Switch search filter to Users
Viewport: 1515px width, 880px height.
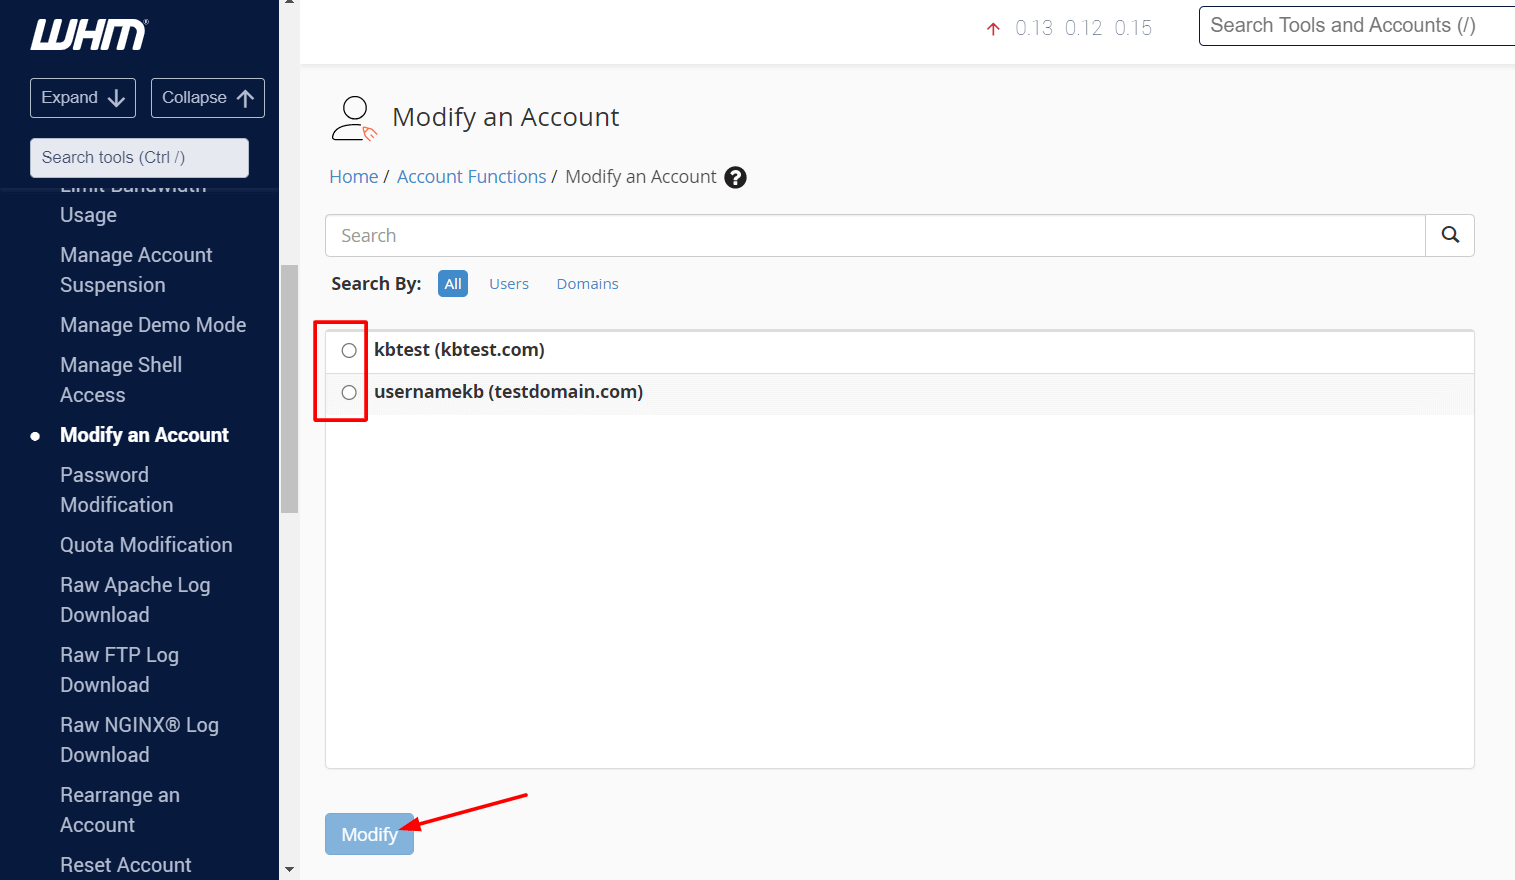point(509,283)
